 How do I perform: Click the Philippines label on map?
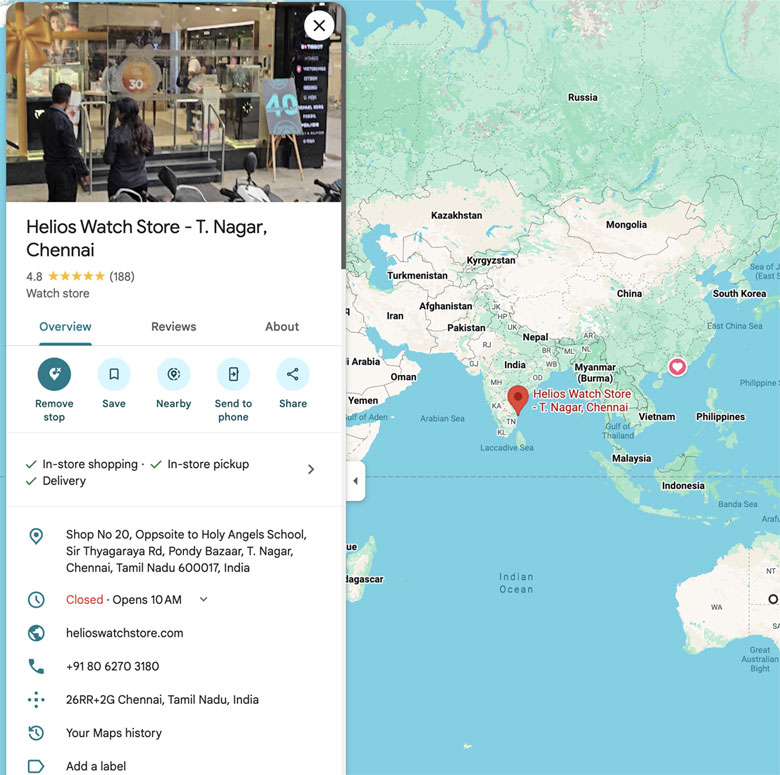[x=720, y=417]
